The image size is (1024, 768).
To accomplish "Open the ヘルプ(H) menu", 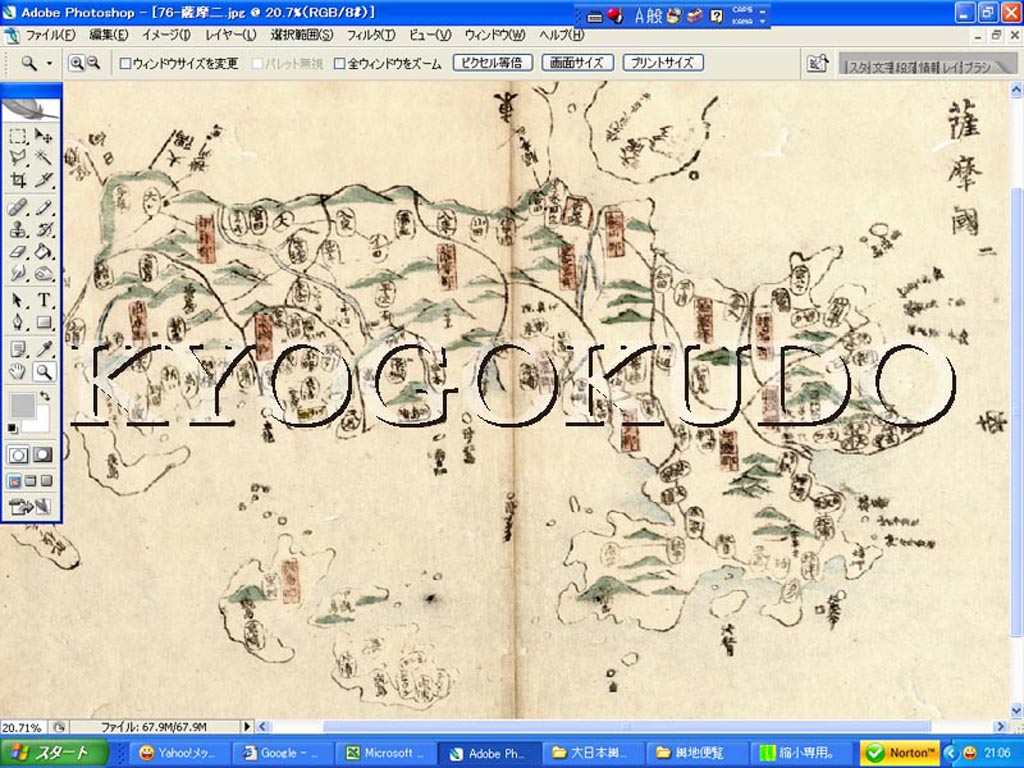I will pos(562,35).
